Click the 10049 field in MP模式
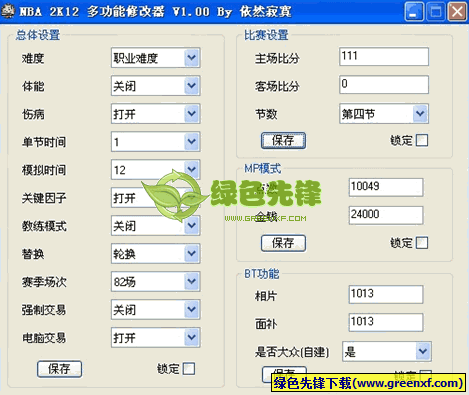This screenshot has height=395, width=469. pos(386,187)
